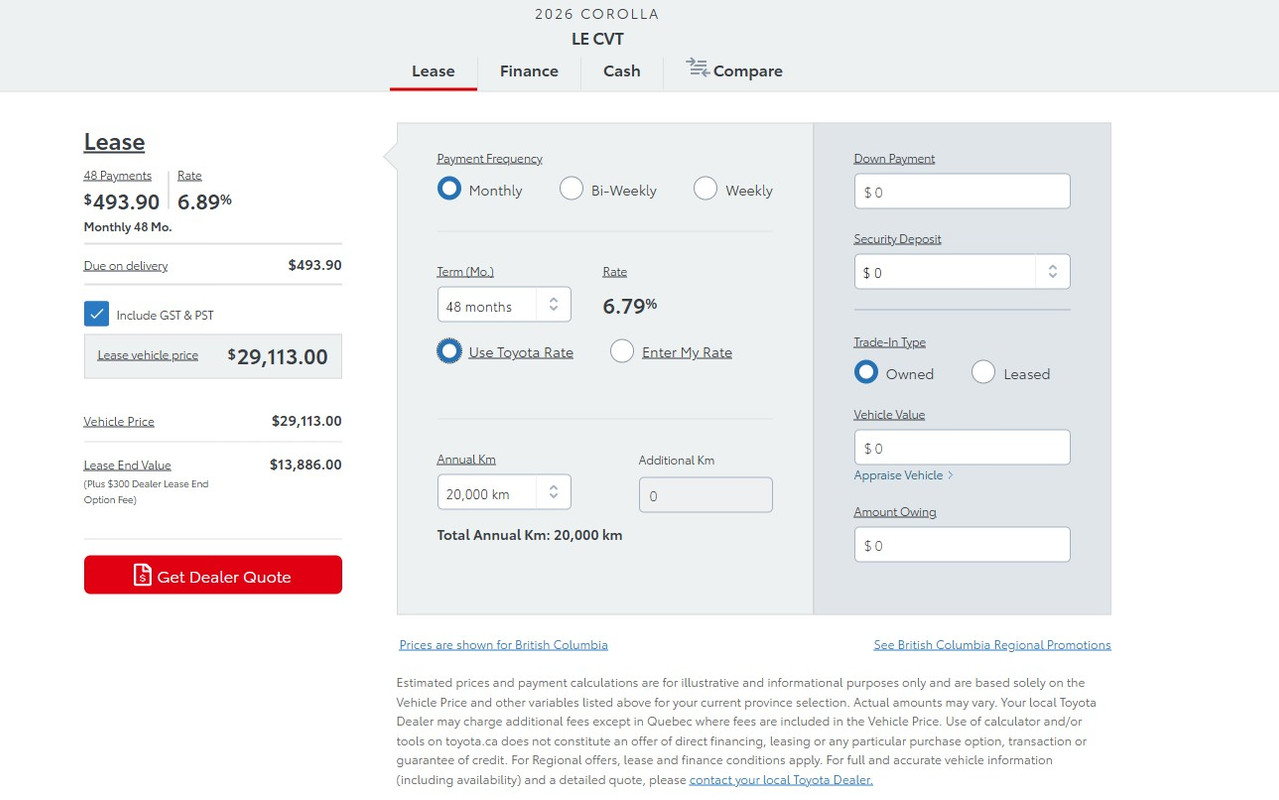Select Bi-Weekly payment frequency
1279x800 pixels.
(571, 188)
